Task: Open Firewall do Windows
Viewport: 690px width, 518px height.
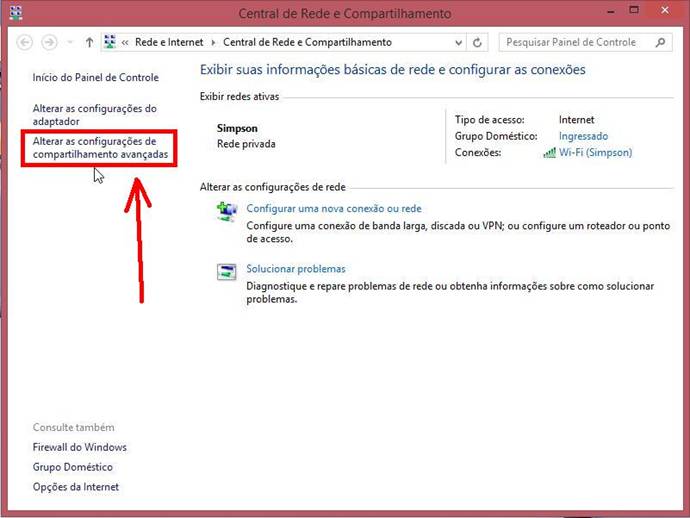Action: click(80, 447)
